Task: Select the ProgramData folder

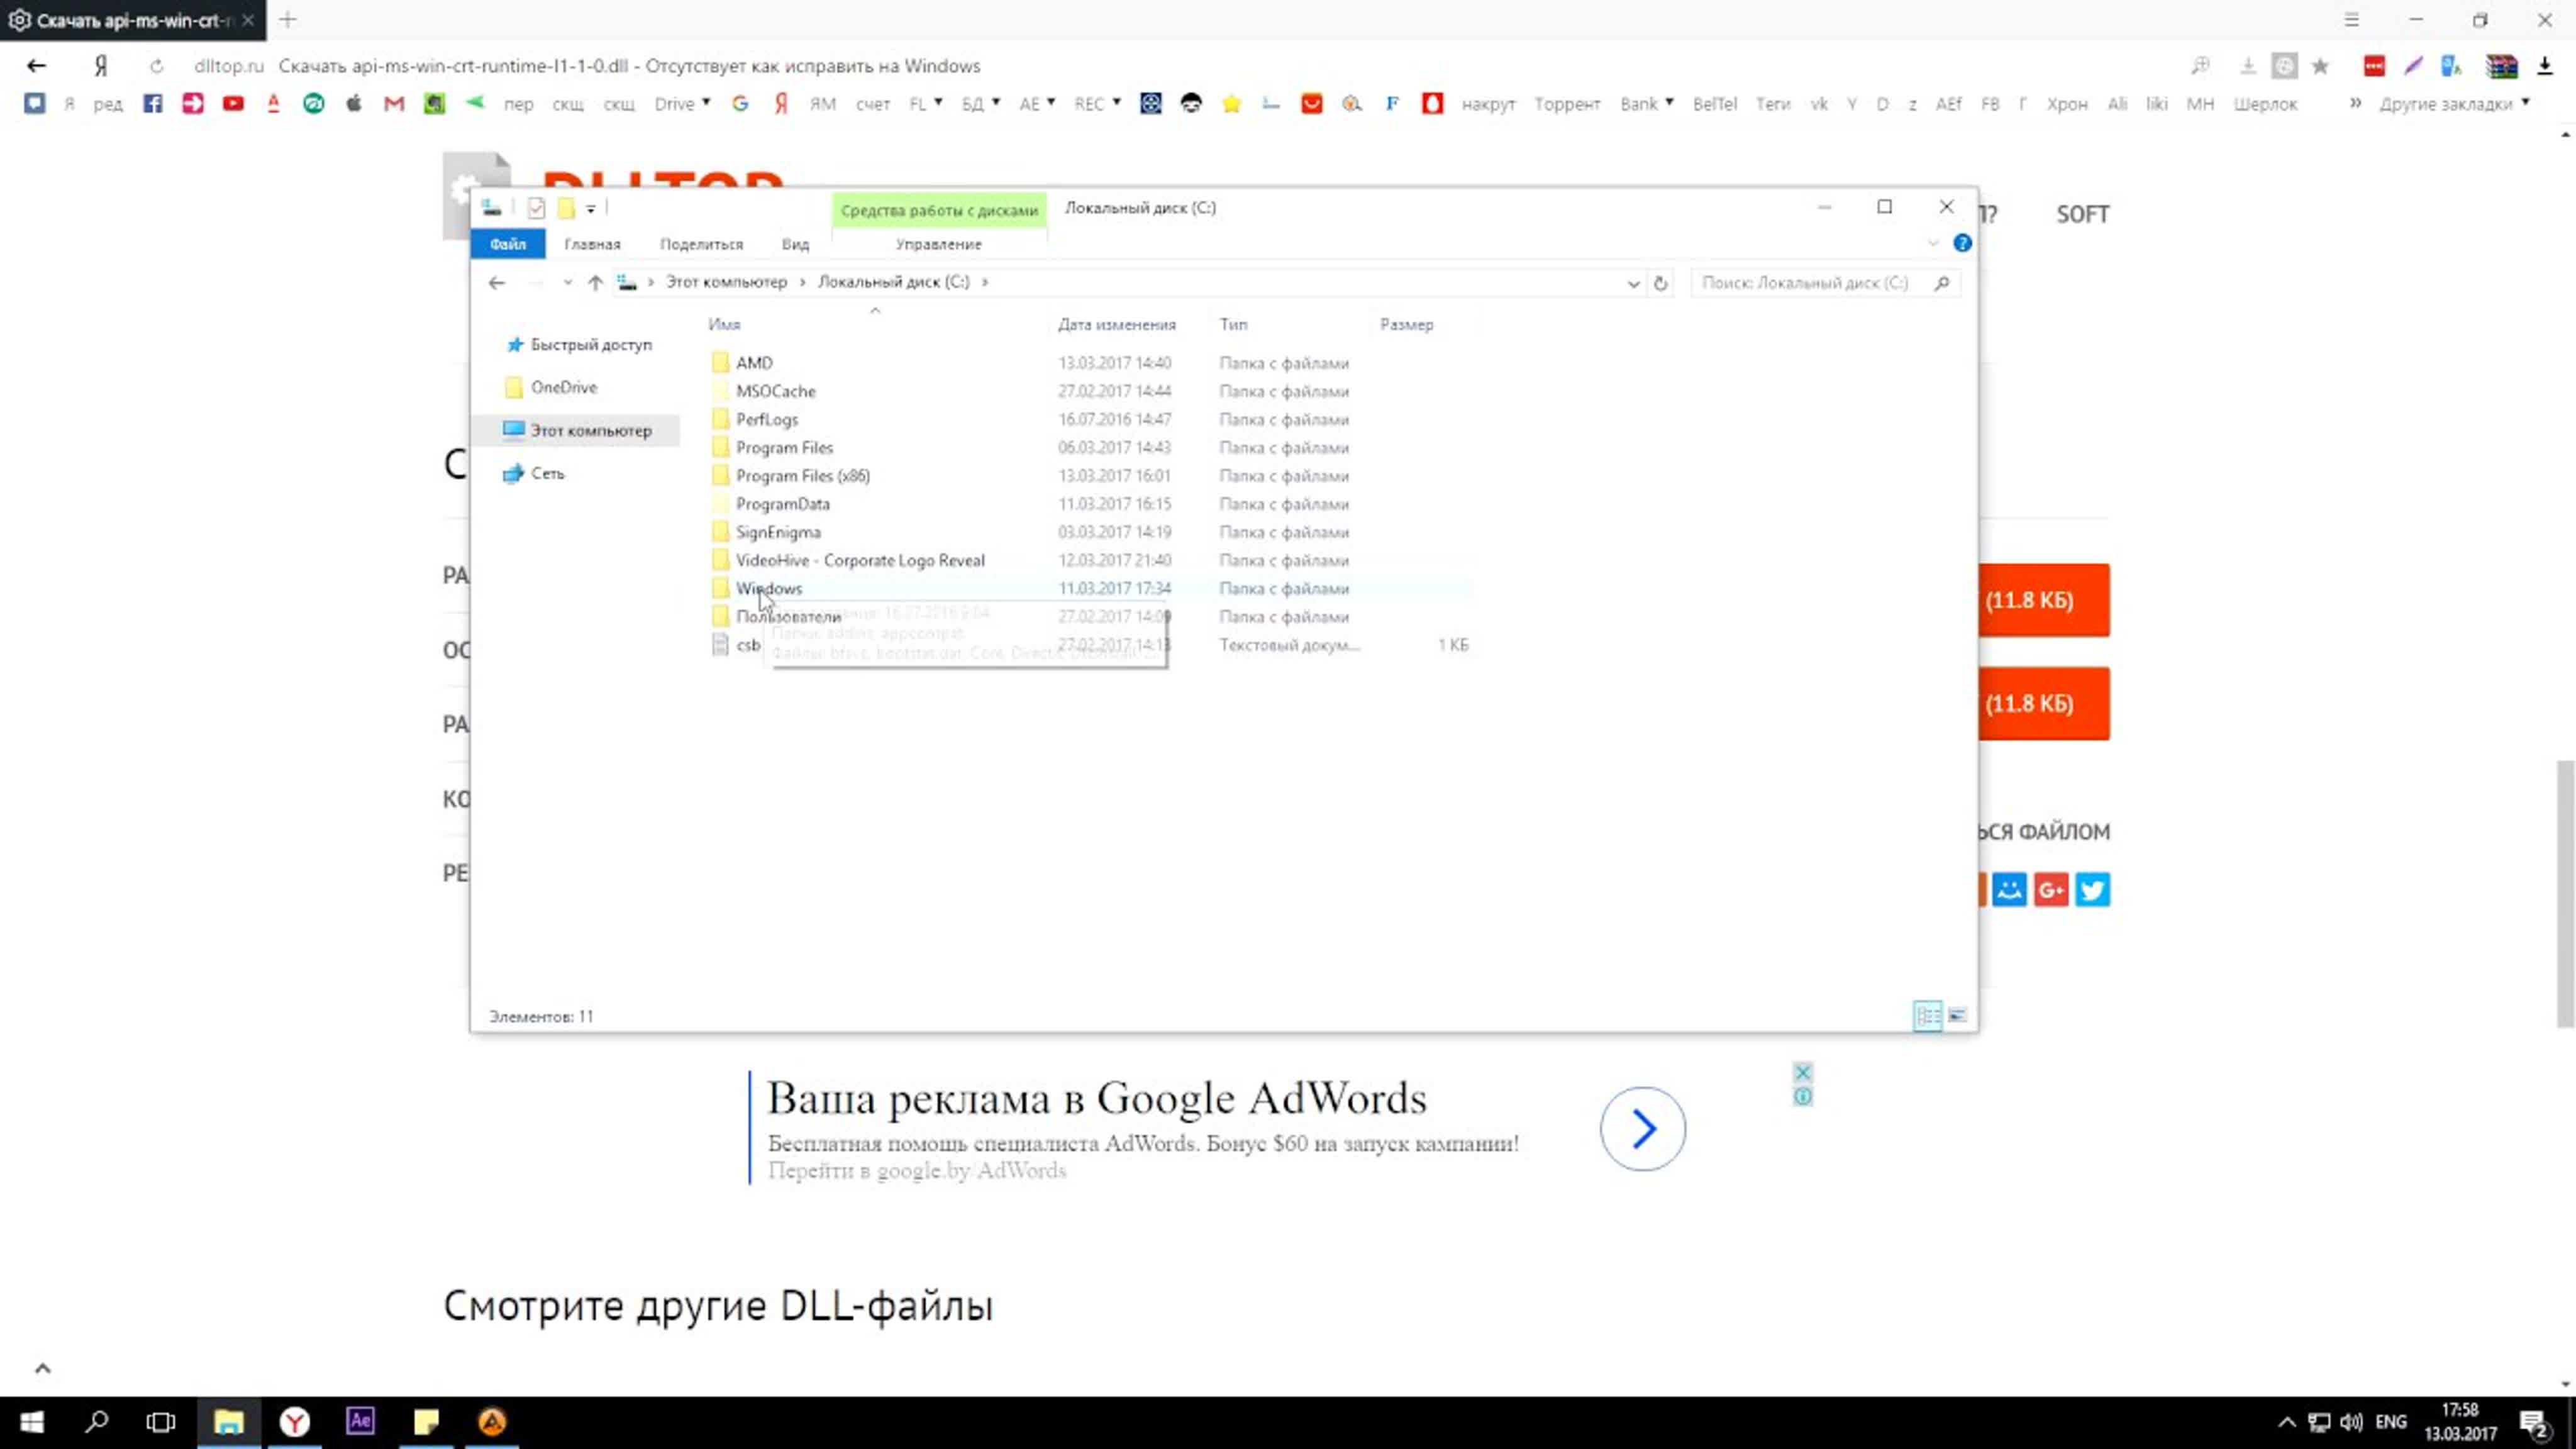Action: tap(783, 504)
